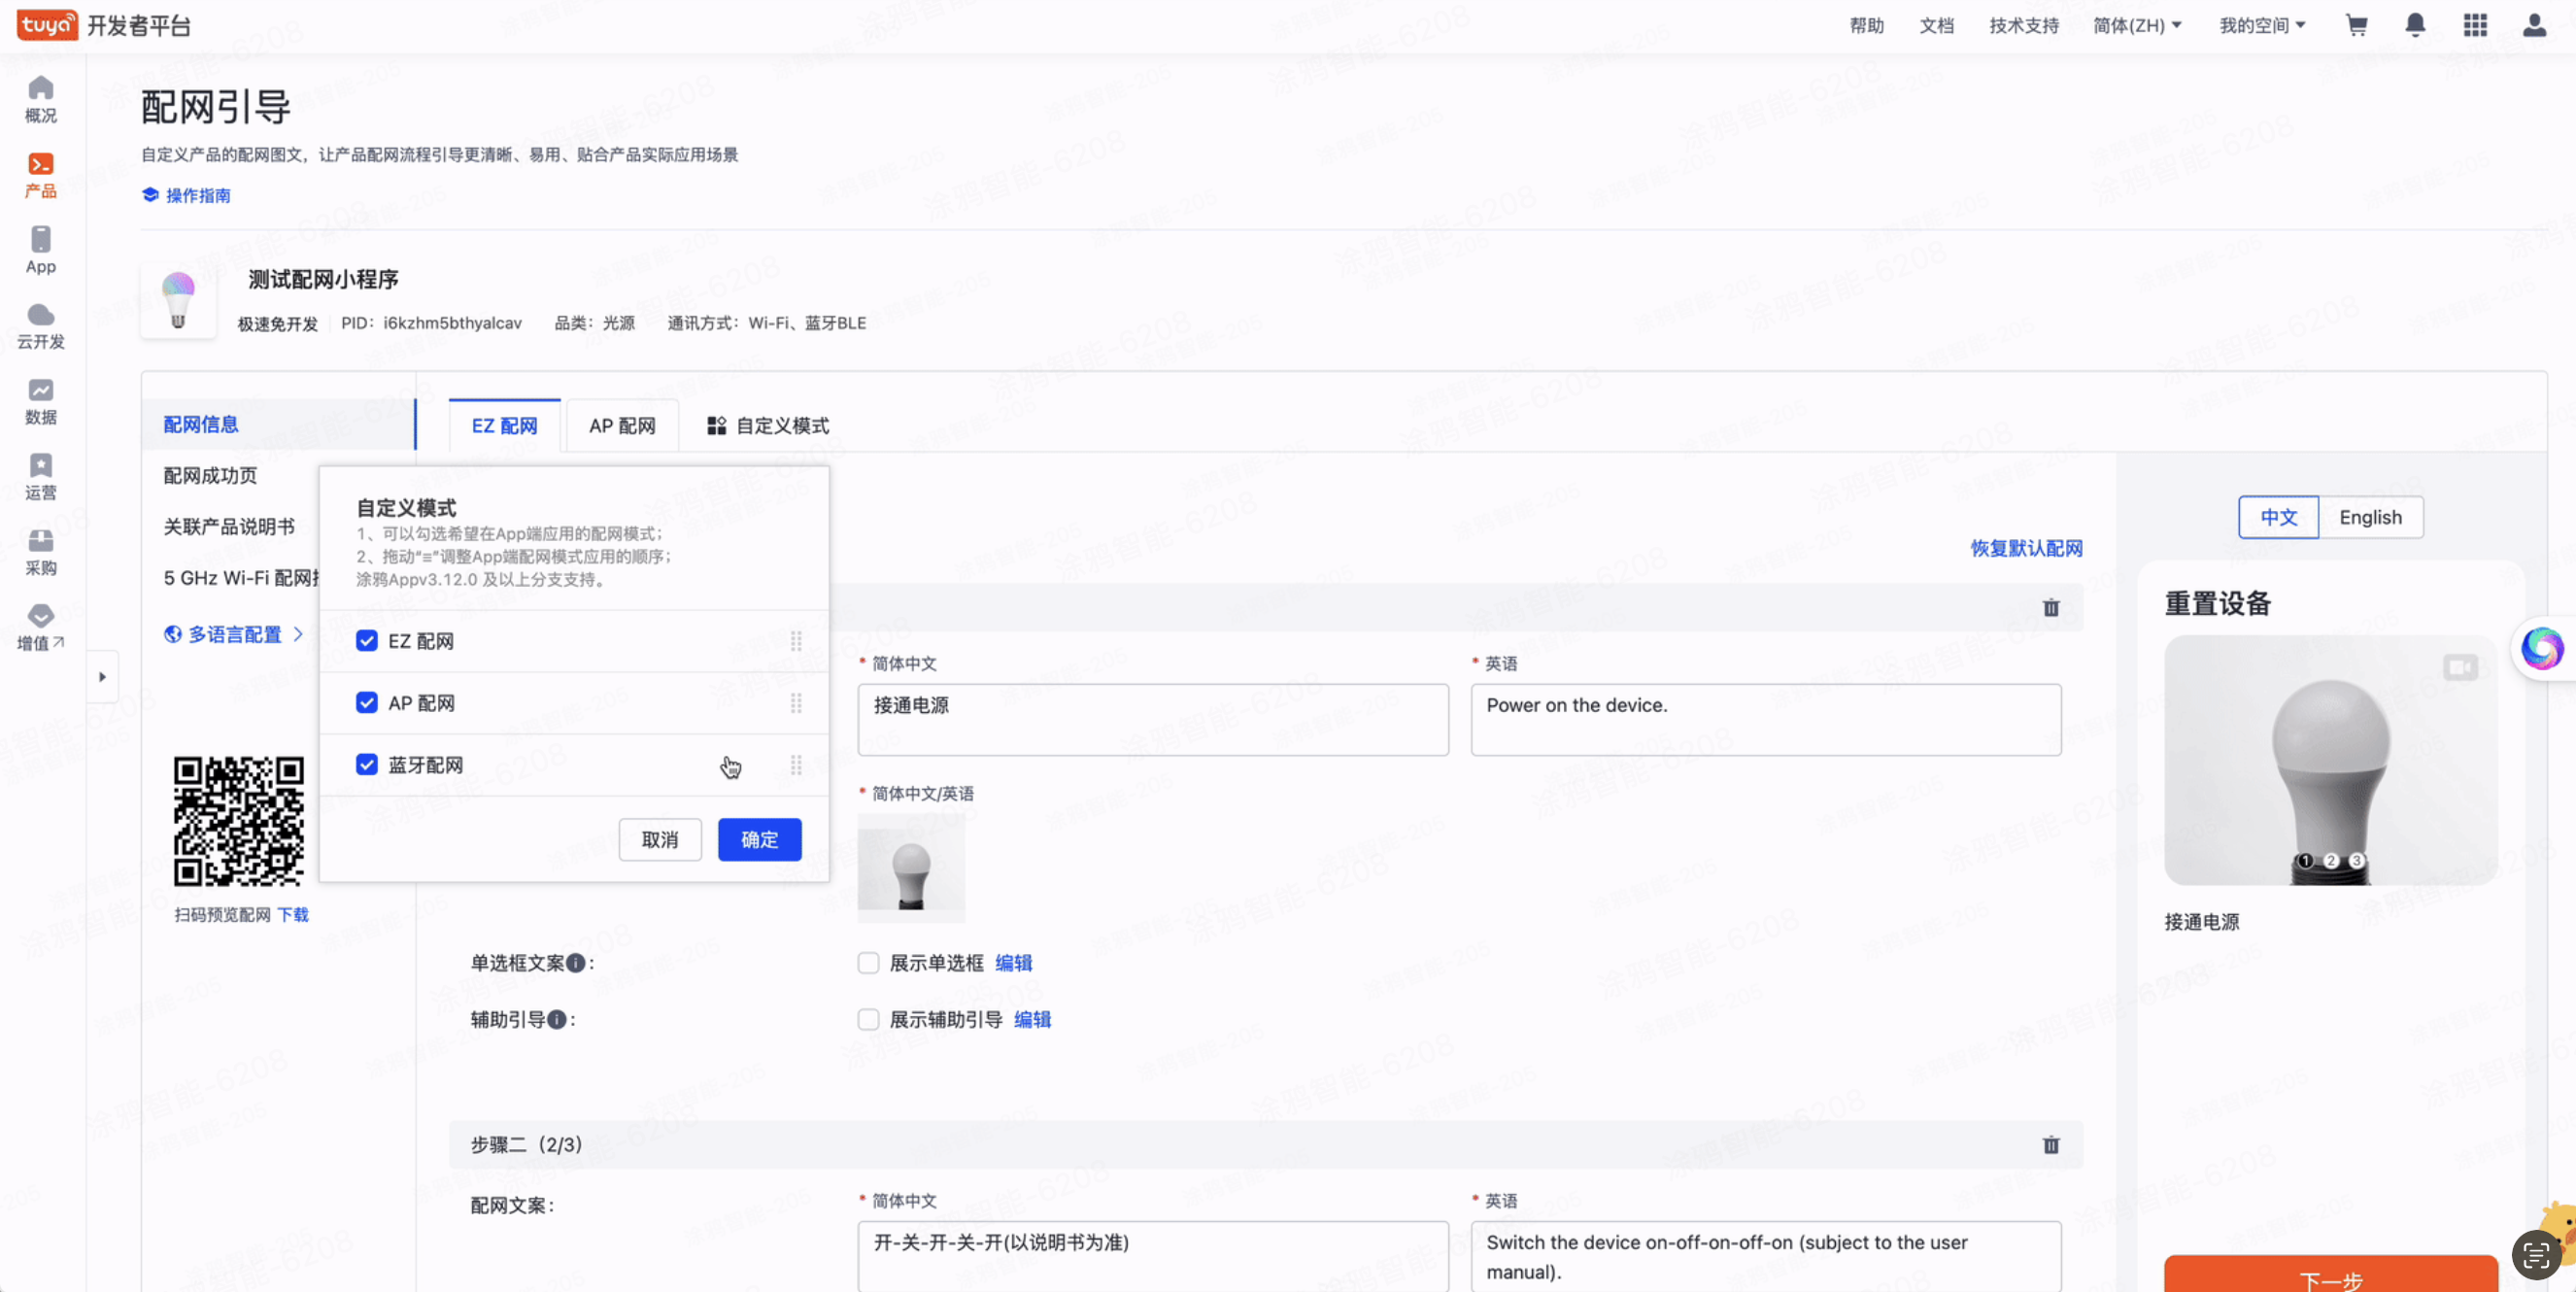Screen dimensions: 2576x1292
Task: Open the floating AI assistant icon
Action: (2542, 648)
